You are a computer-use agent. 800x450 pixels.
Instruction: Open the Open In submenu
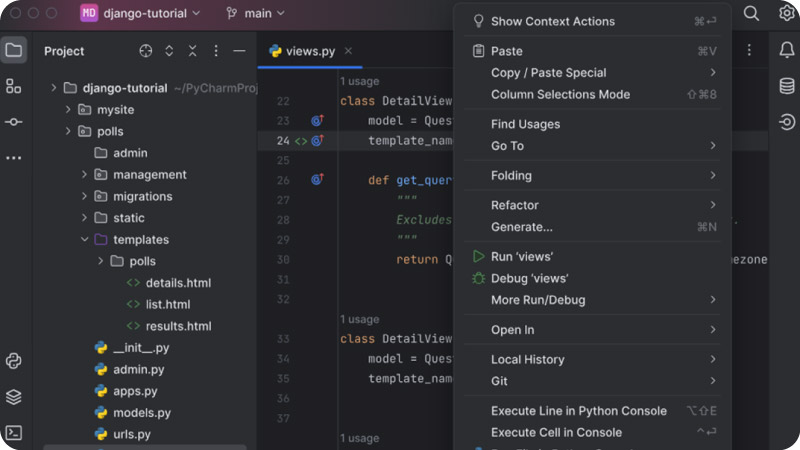pyautogui.click(x=592, y=330)
